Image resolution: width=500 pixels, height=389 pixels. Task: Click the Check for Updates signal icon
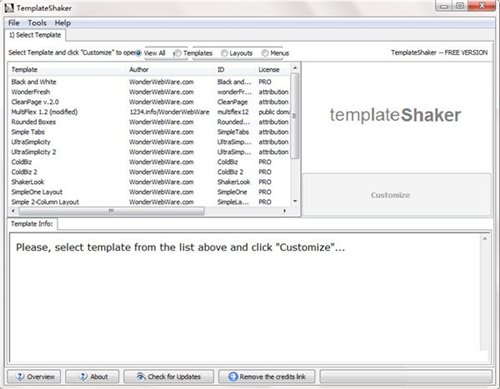click(141, 377)
